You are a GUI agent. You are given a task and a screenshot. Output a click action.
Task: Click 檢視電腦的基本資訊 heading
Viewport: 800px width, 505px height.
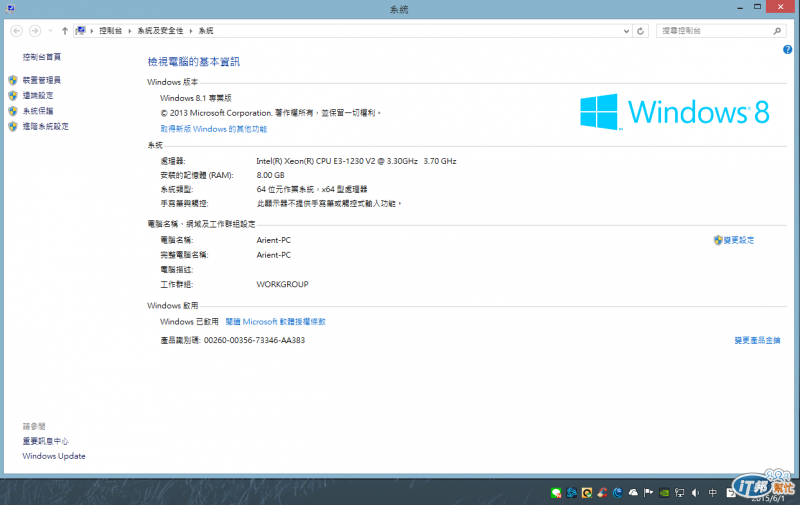click(193, 62)
